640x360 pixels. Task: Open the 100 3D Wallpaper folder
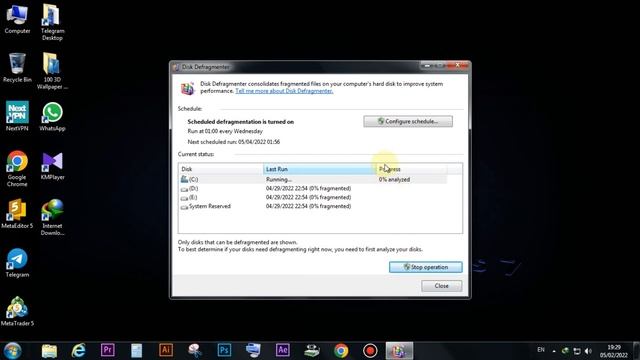click(x=52, y=71)
